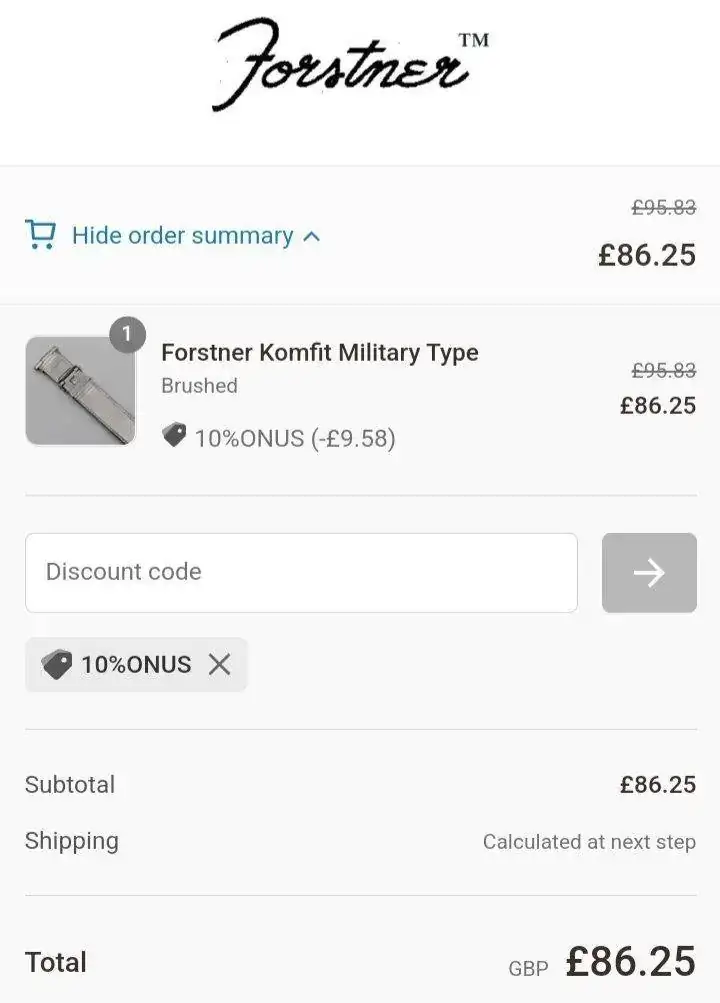Click the tag icon in the 10%ONUS chip

[57, 664]
